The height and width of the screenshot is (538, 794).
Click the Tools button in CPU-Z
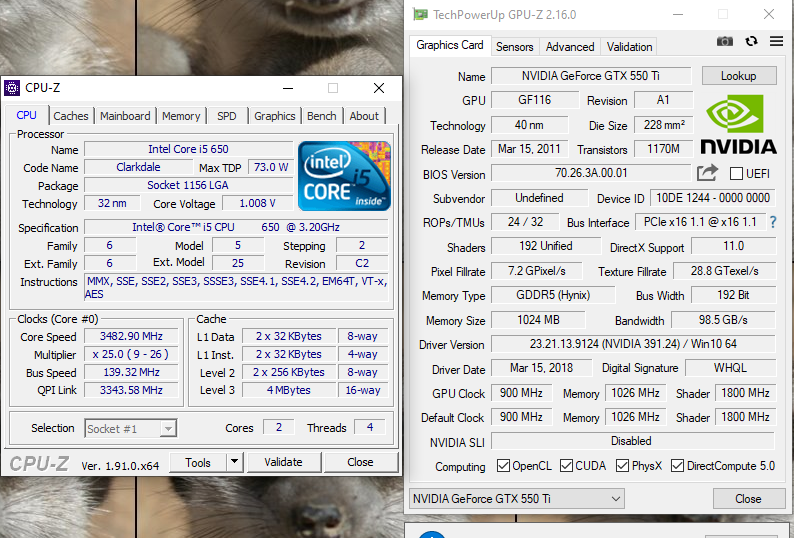click(x=197, y=462)
